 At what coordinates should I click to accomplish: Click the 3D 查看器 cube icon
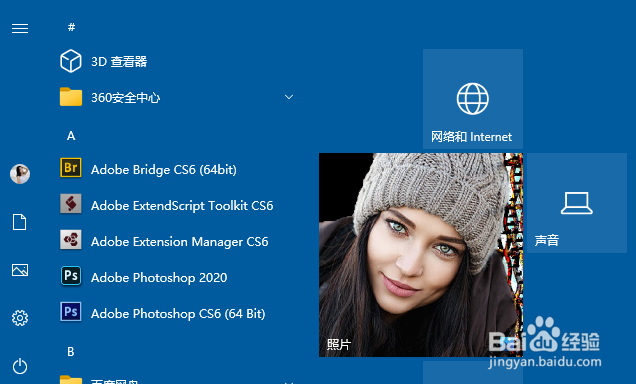click(71, 61)
